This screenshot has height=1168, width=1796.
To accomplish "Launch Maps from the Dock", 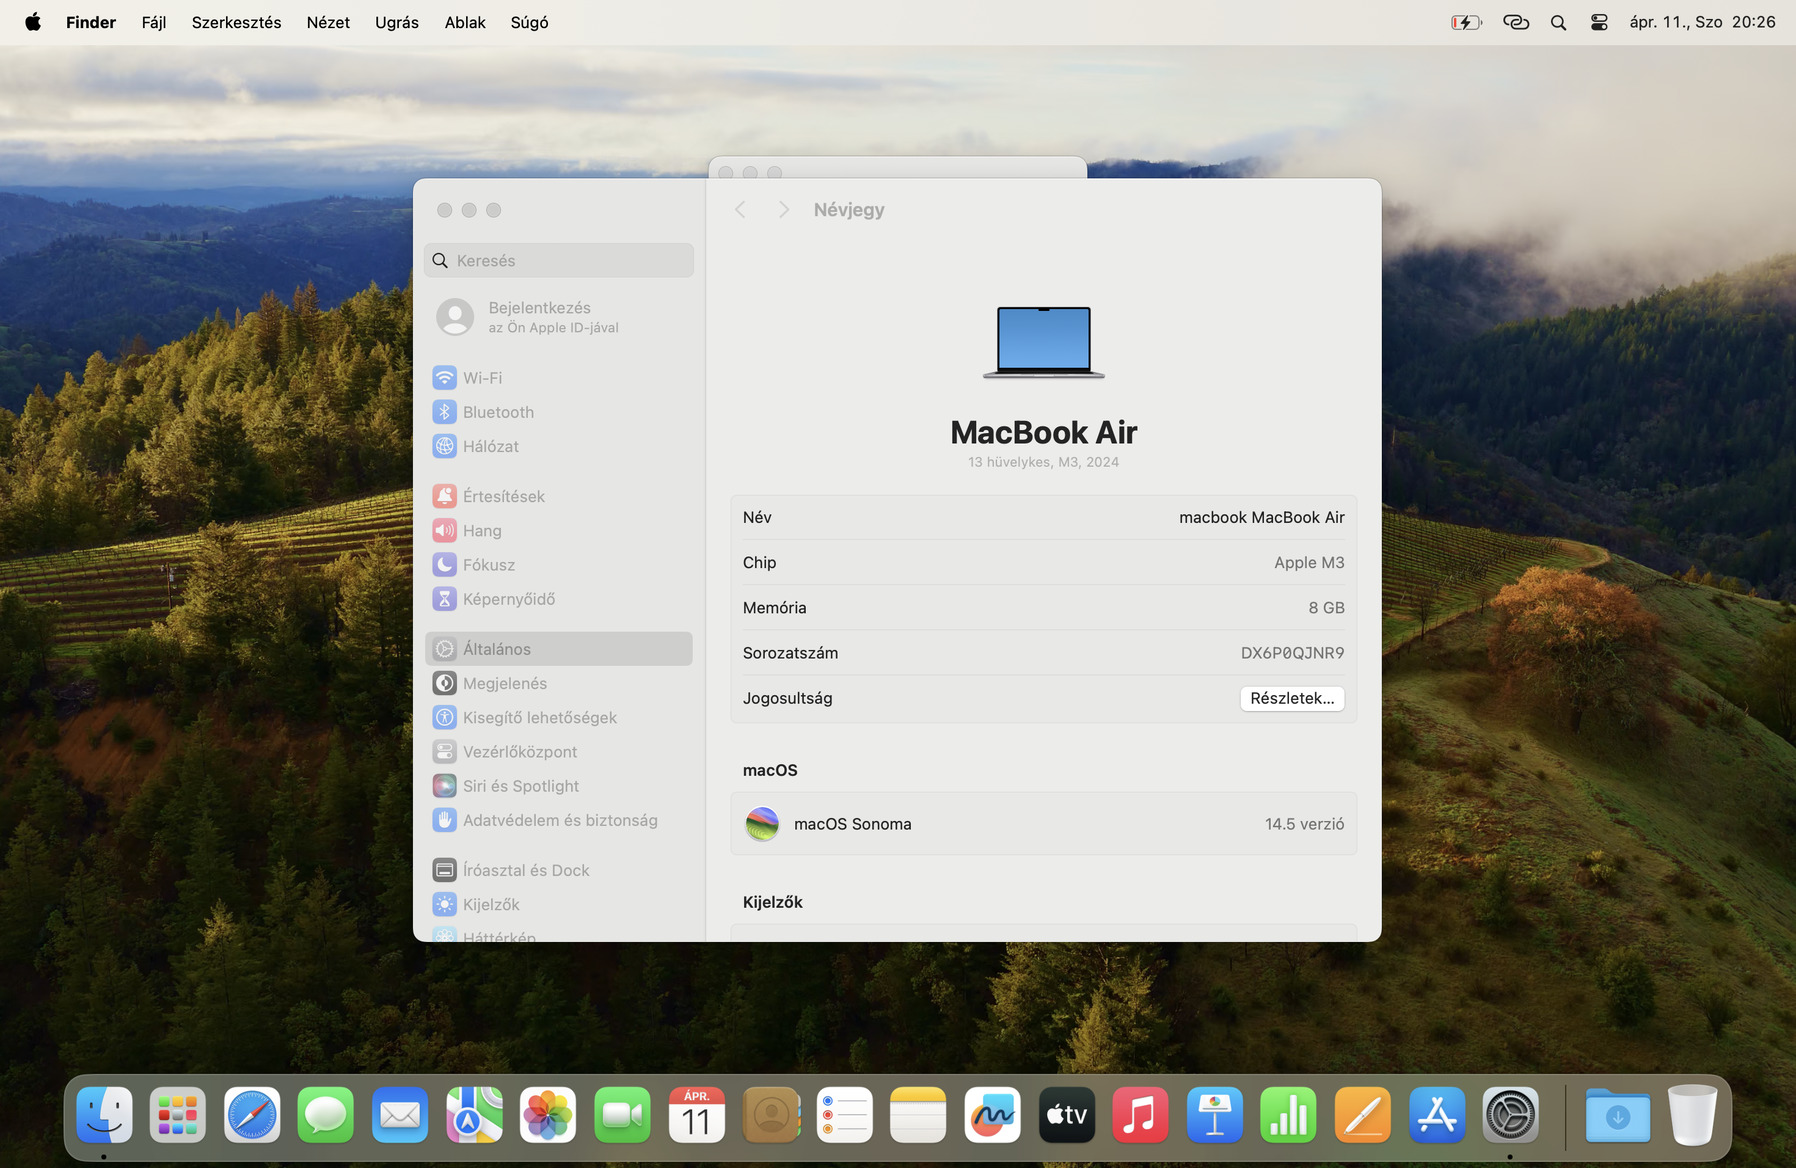I will tap(474, 1115).
